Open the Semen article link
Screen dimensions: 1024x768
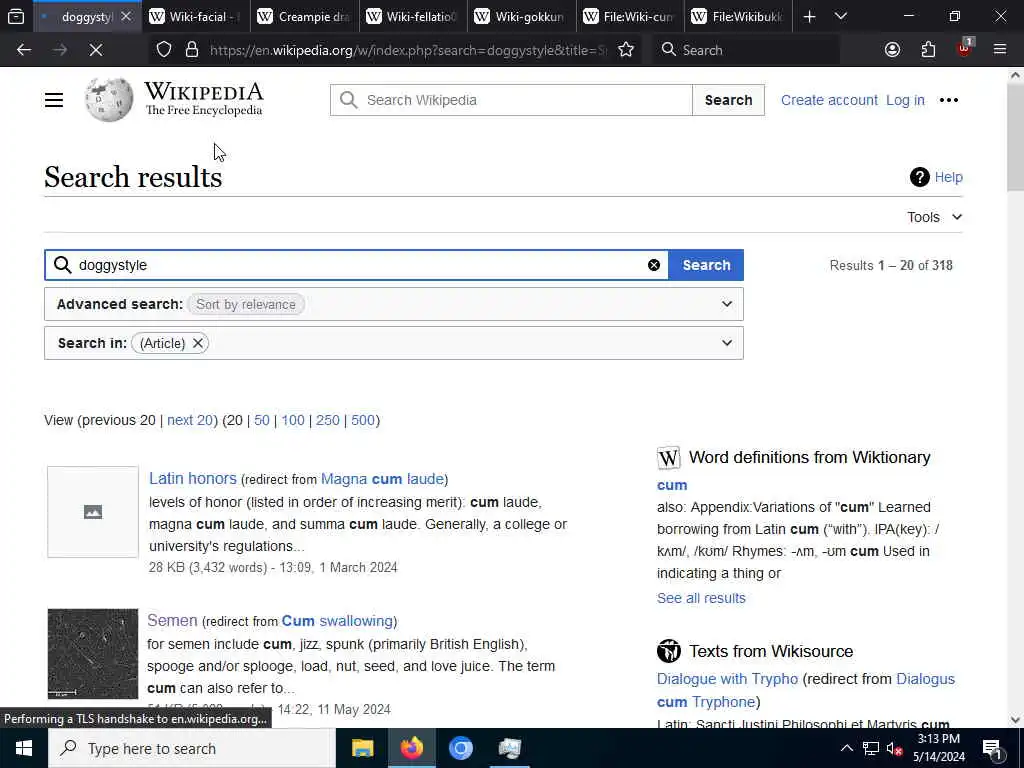click(x=172, y=620)
